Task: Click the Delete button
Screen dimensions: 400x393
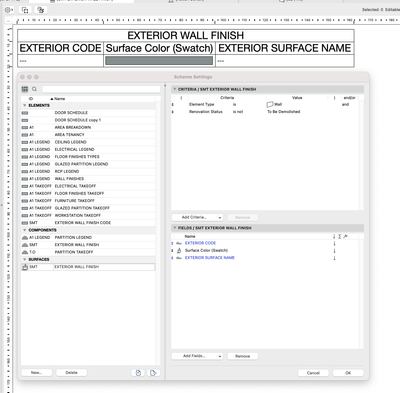Action: click(x=71, y=373)
